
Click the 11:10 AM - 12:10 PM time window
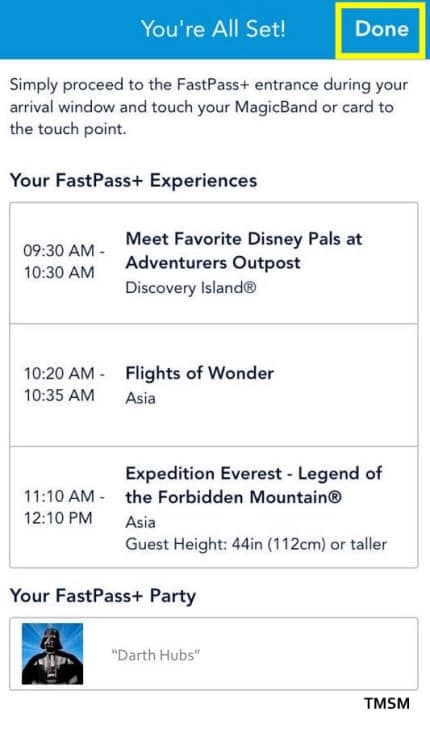tap(64, 507)
